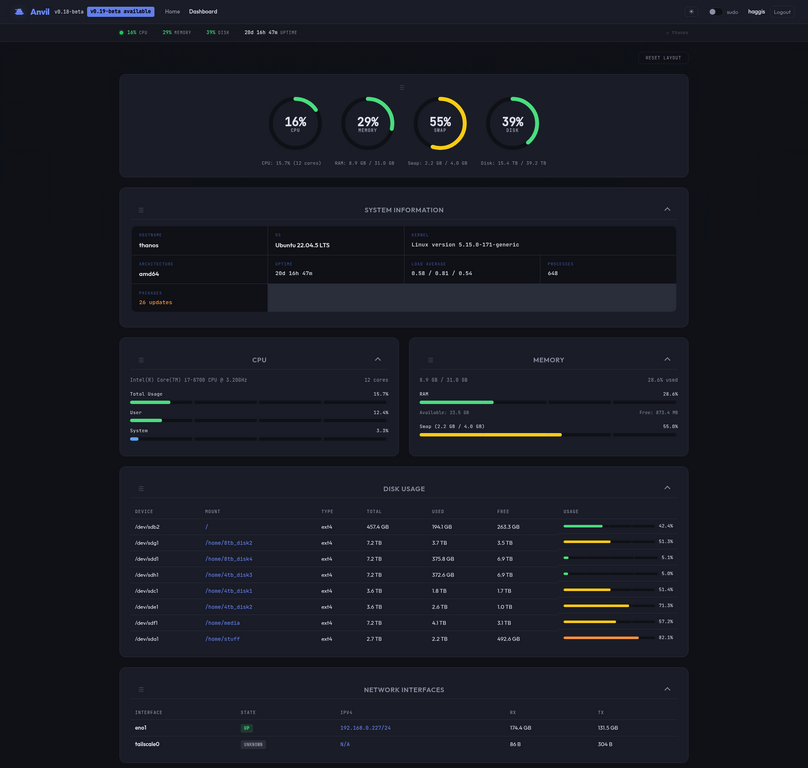Image resolution: width=808 pixels, height=768 pixels.
Task: Click the 26 updates packages text
Action: coord(156,303)
